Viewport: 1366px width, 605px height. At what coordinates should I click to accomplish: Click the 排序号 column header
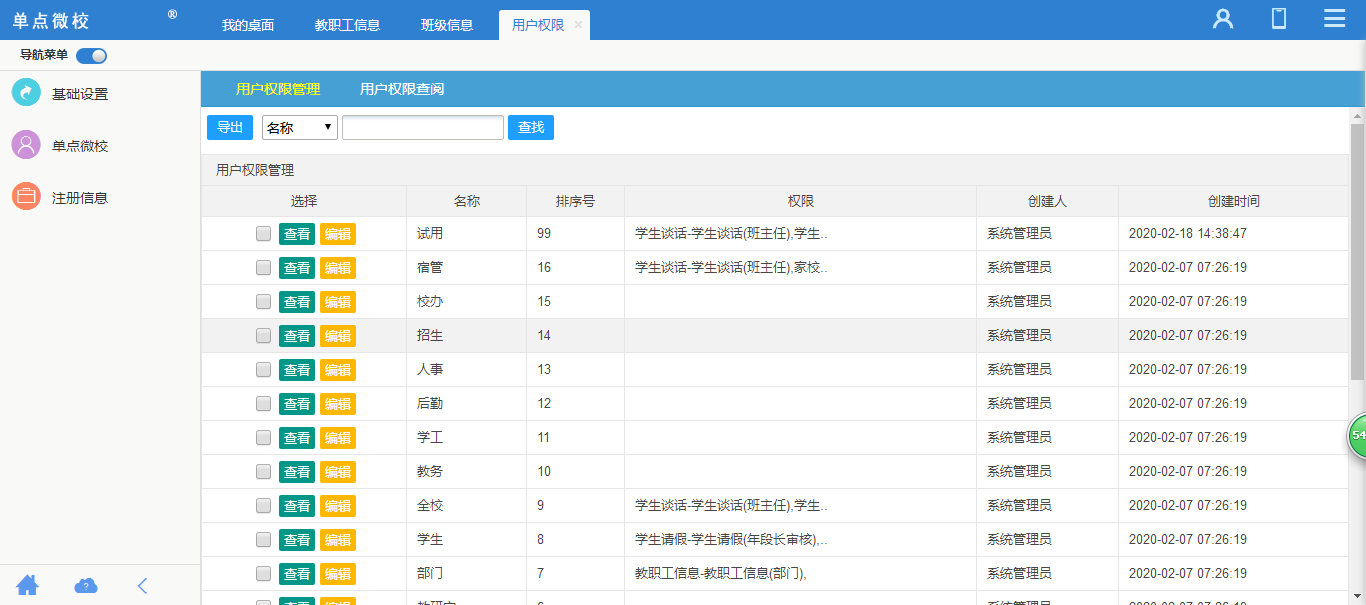(x=575, y=201)
